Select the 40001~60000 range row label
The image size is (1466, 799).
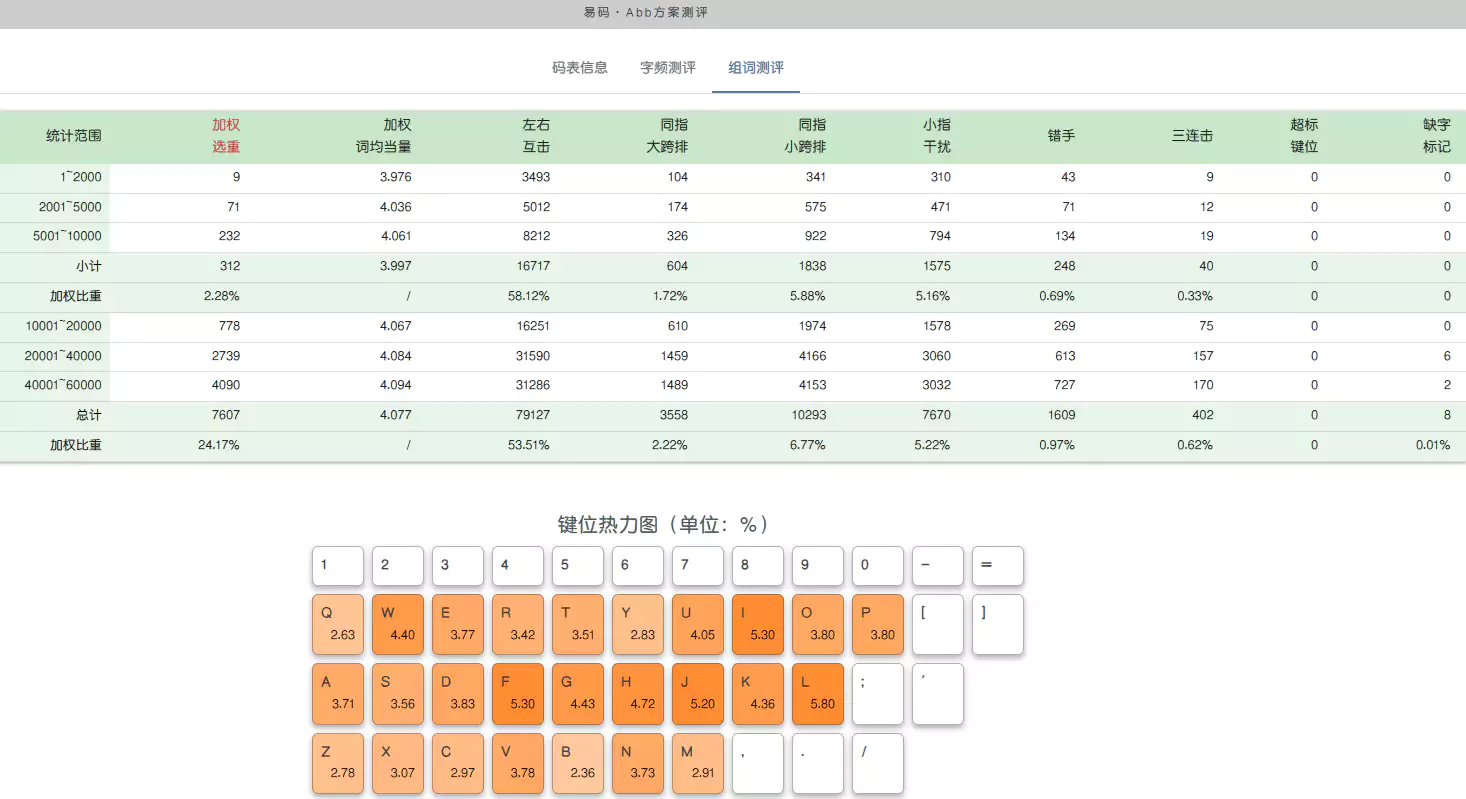[x=62, y=385]
